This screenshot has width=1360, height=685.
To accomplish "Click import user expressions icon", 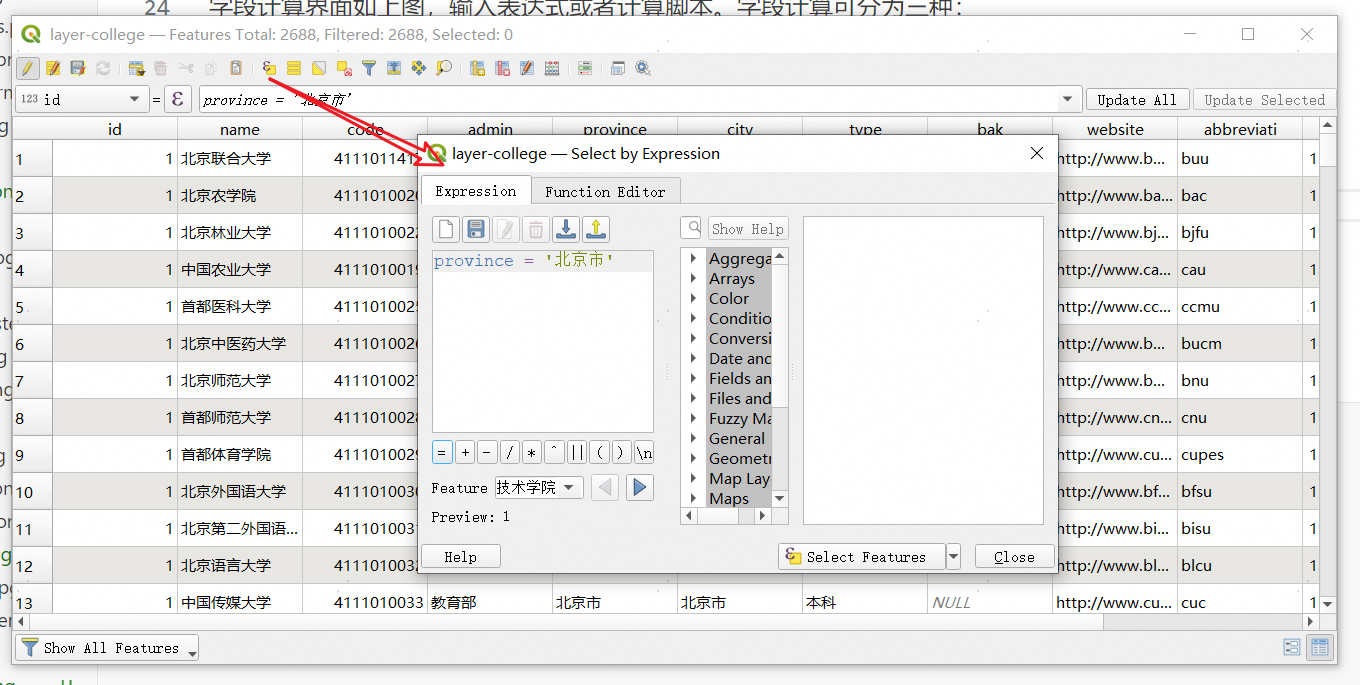I will [x=566, y=229].
